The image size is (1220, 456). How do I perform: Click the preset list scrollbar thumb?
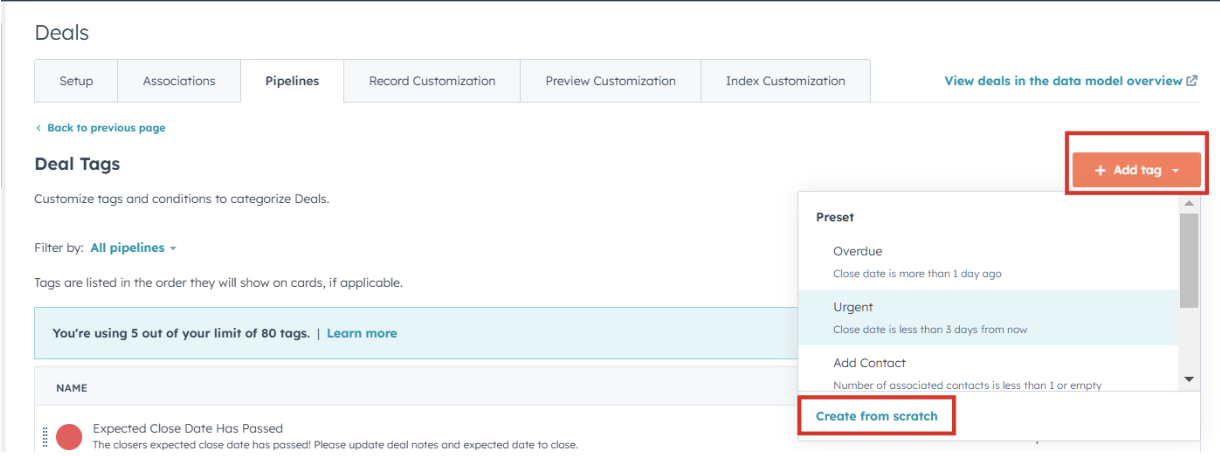click(1189, 260)
